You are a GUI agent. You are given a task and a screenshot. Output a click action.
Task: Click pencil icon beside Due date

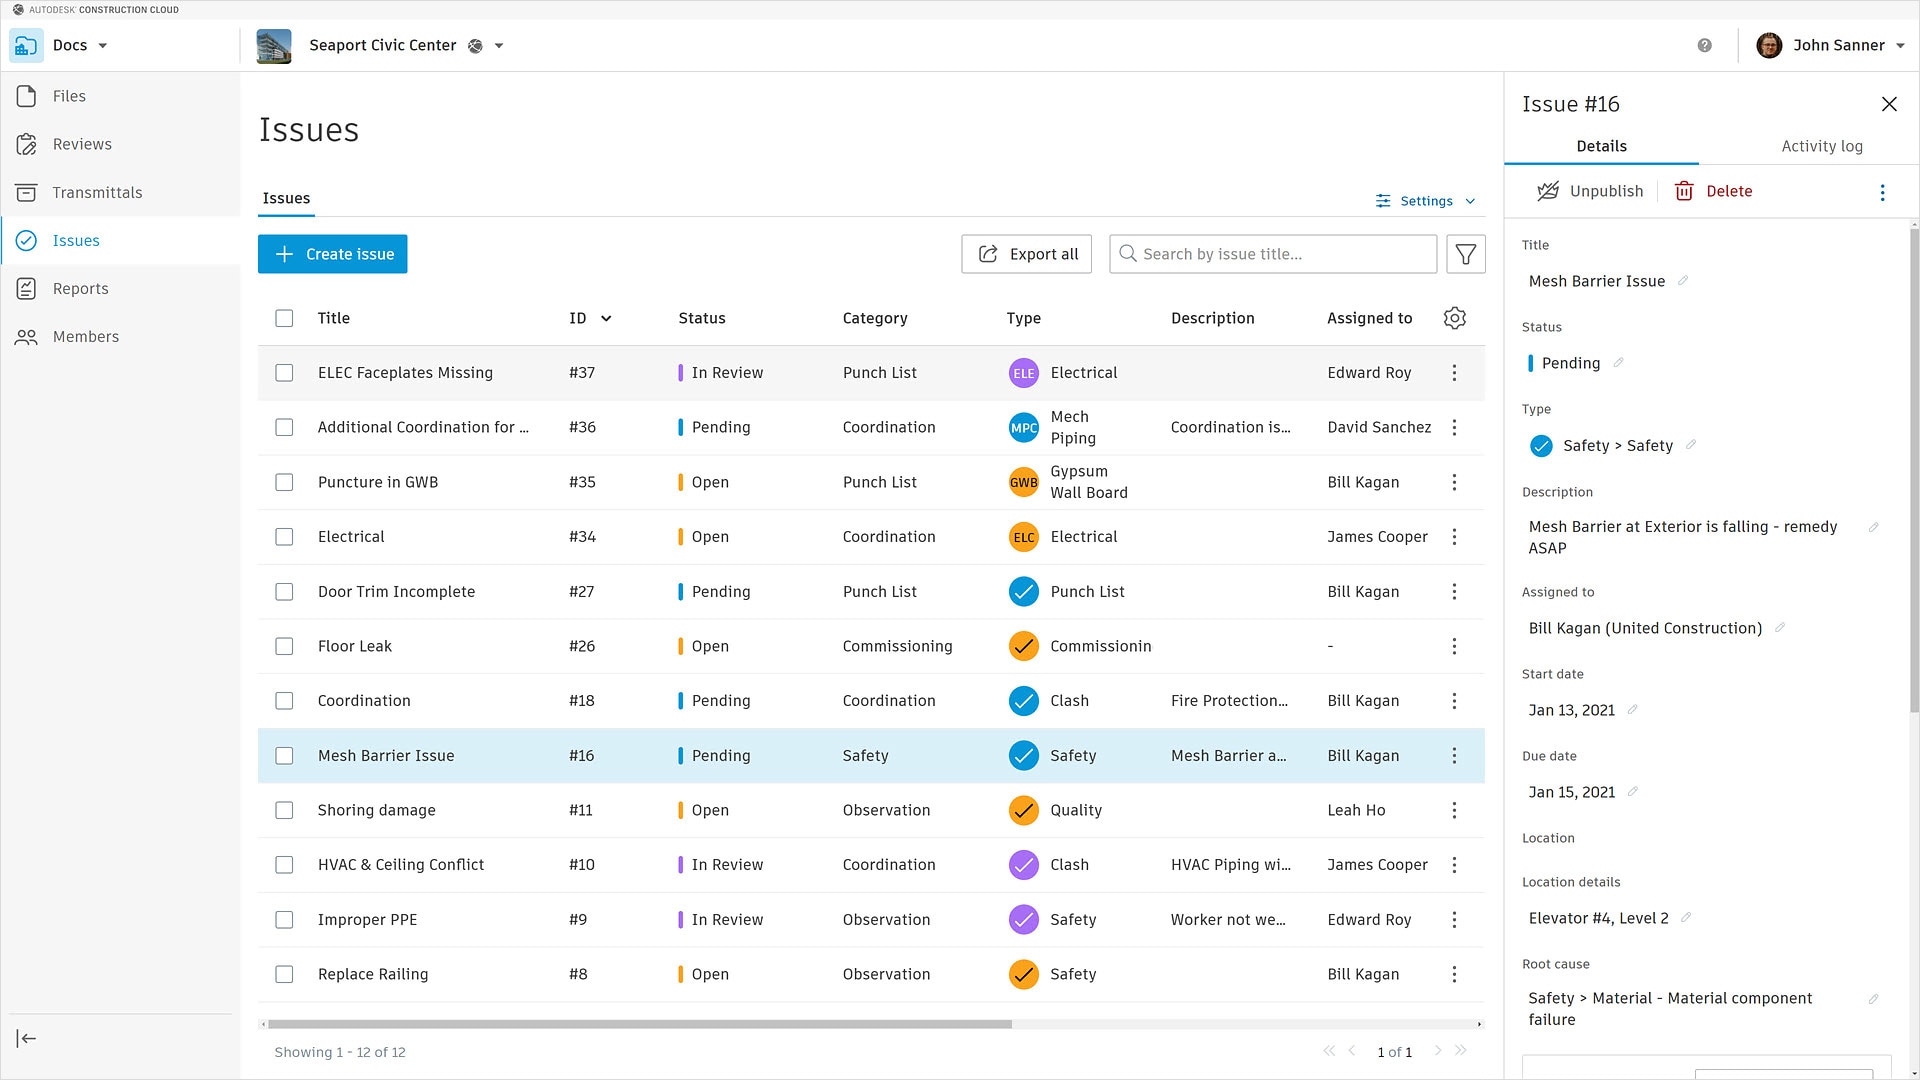(1633, 792)
